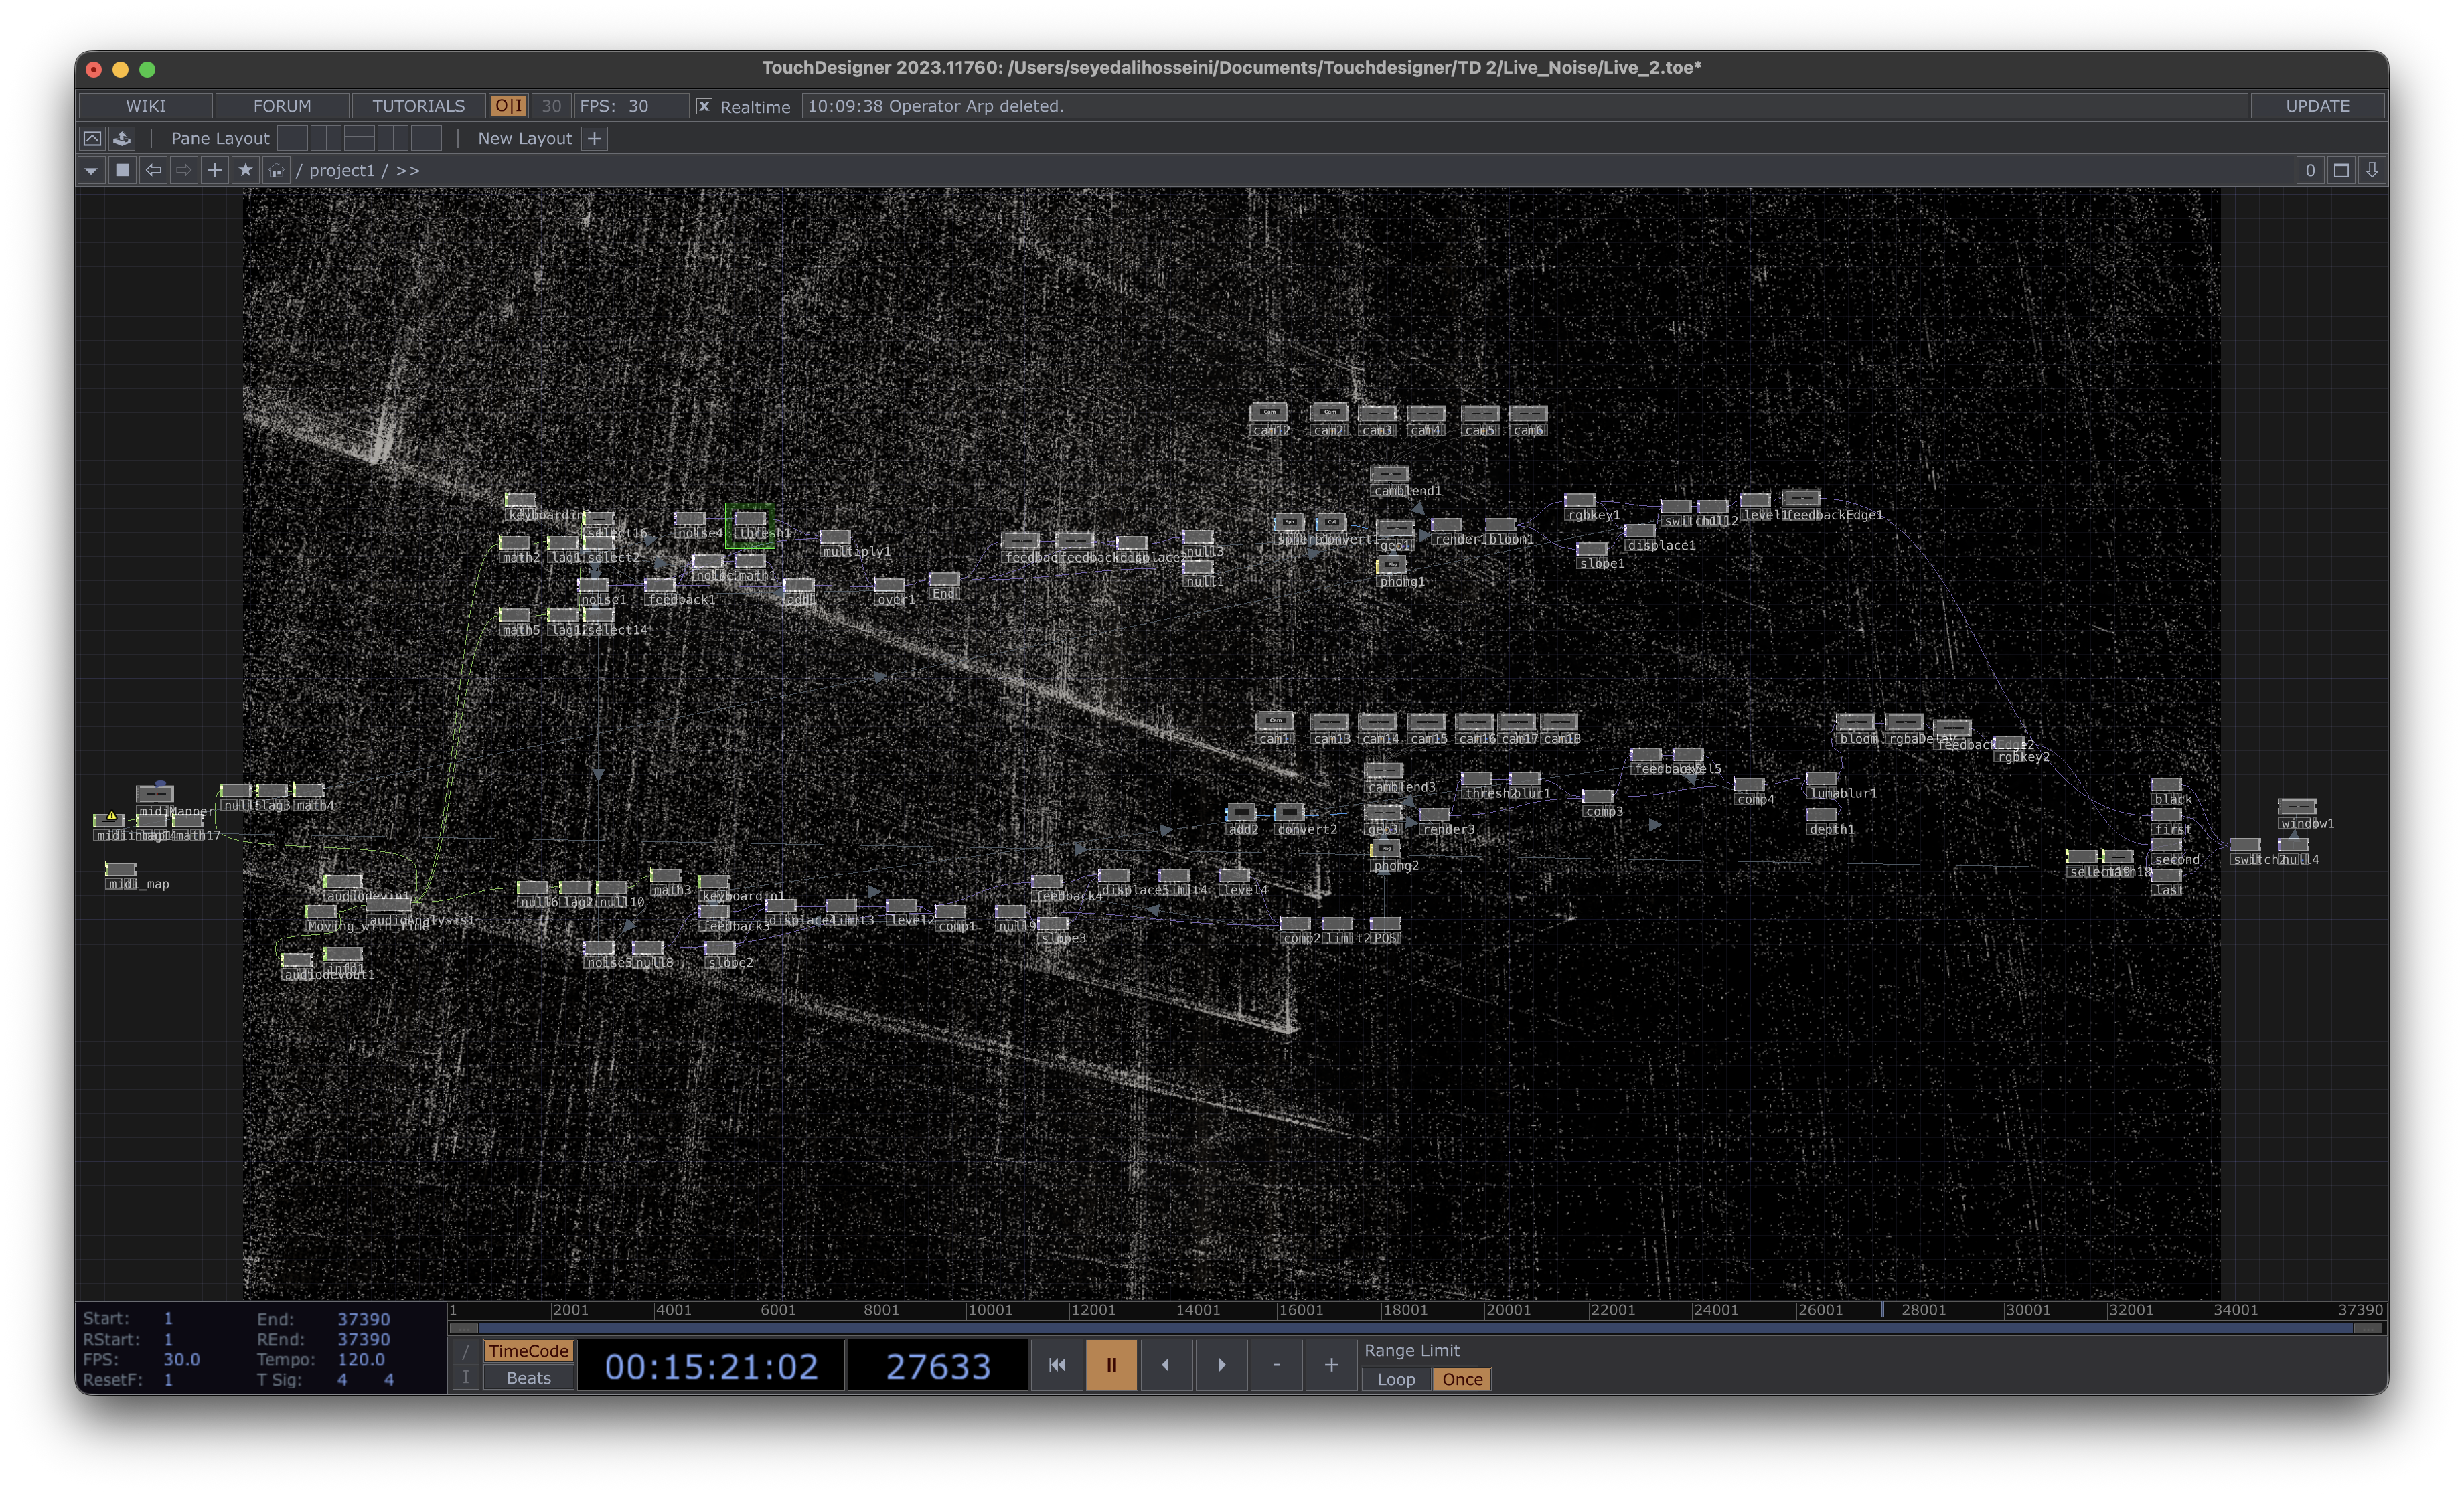Viewport: 2464px width, 1494px height.
Task: Open the pane type dropdown arrow
Action: point(91,170)
